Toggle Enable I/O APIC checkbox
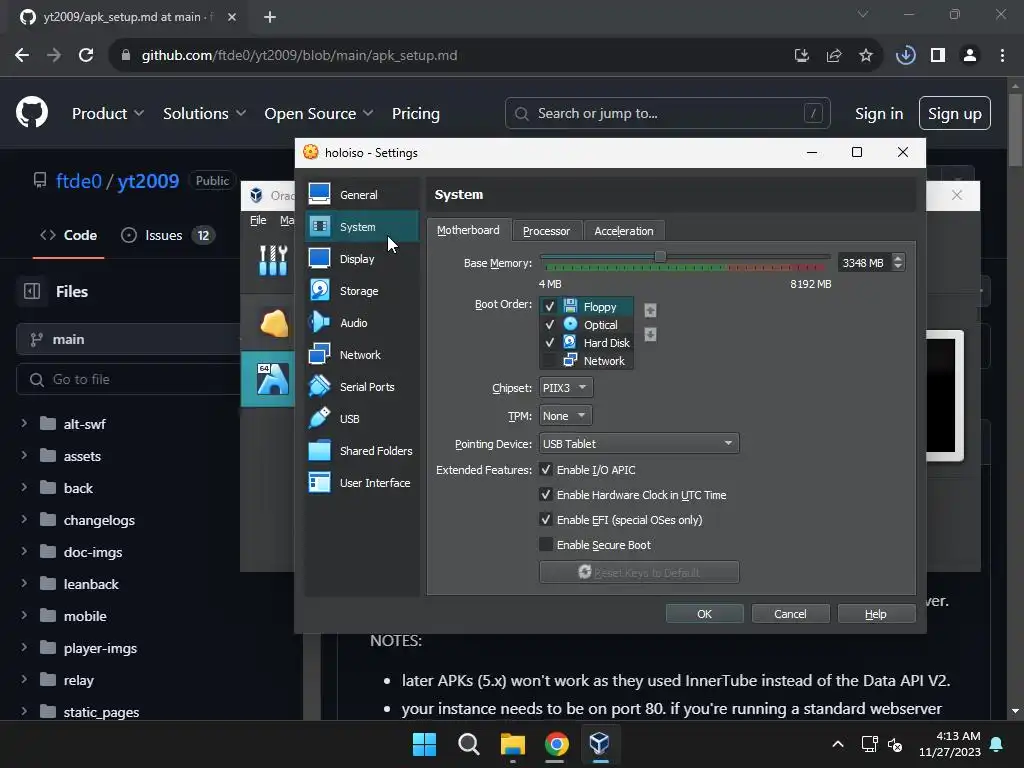This screenshot has width=1024, height=768. pos(546,470)
